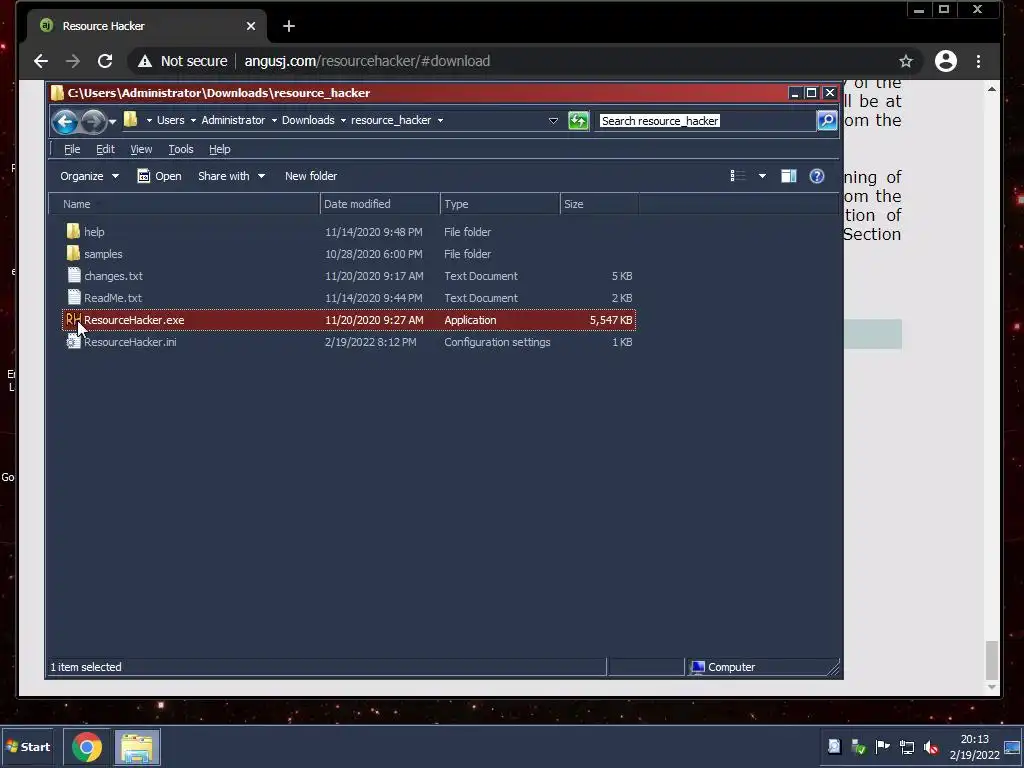
Task: Sort by Size column header
Action: coord(600,204)
